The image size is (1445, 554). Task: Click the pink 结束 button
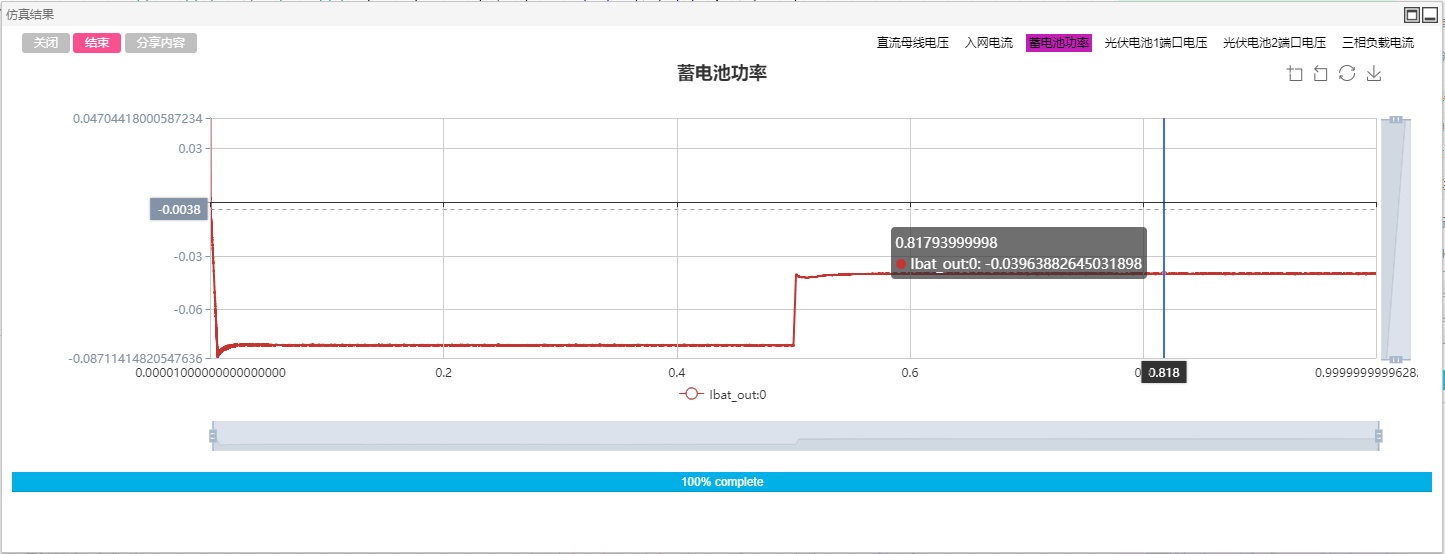pos(97,43)
